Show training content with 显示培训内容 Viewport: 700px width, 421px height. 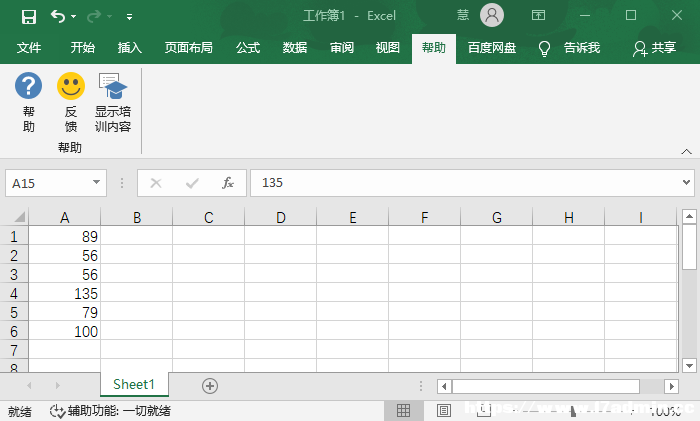coord(113,102)
